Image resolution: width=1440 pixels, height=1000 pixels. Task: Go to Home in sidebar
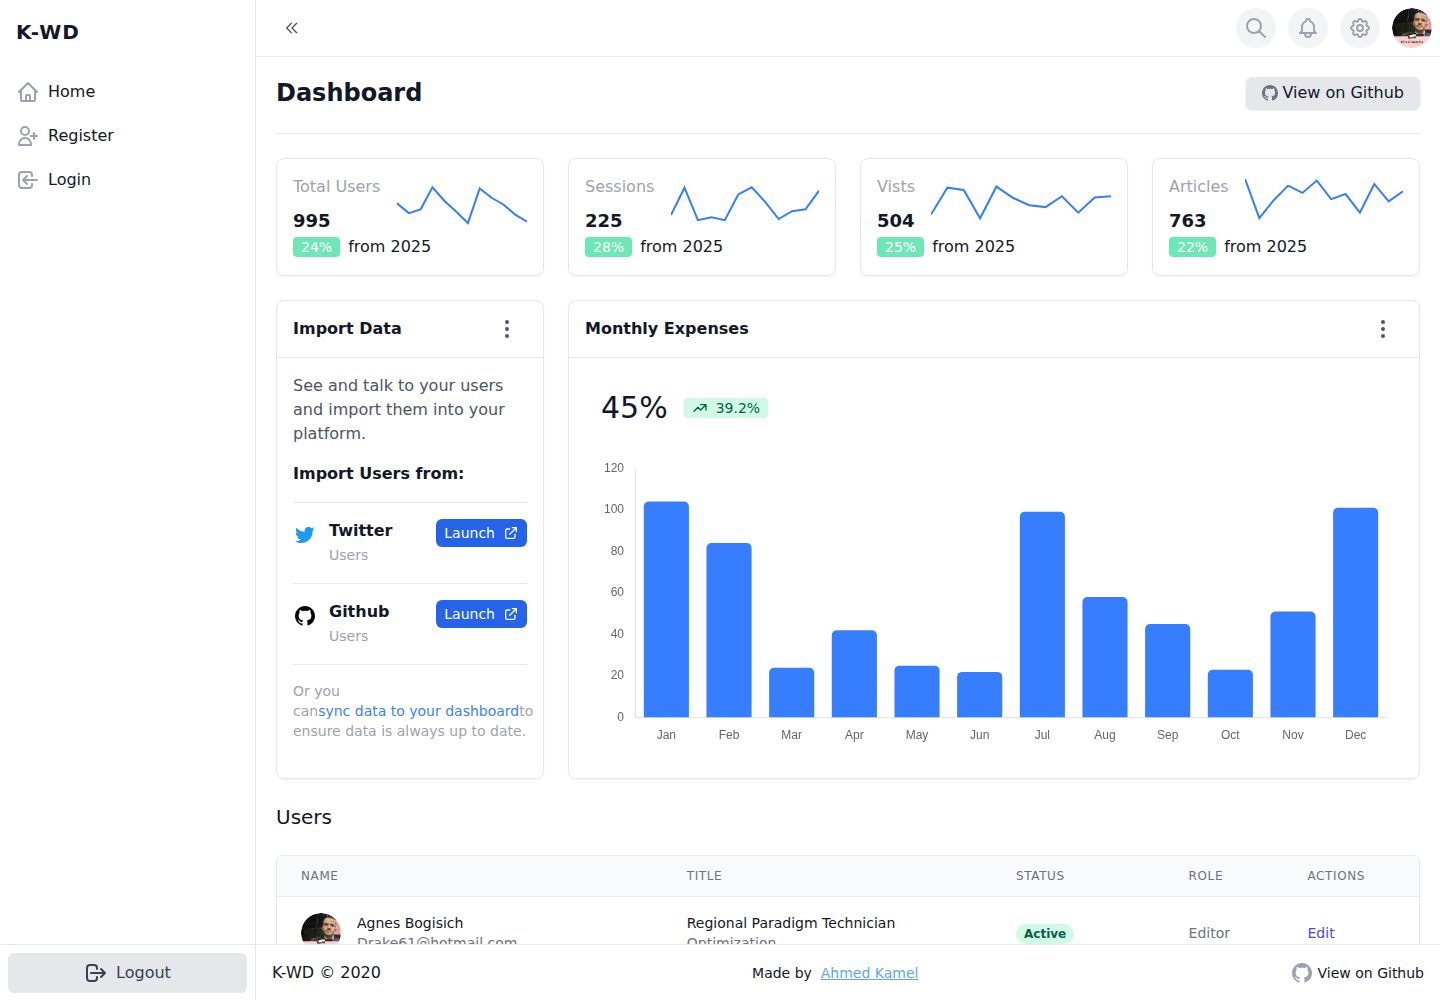click(x=127, y=92)
